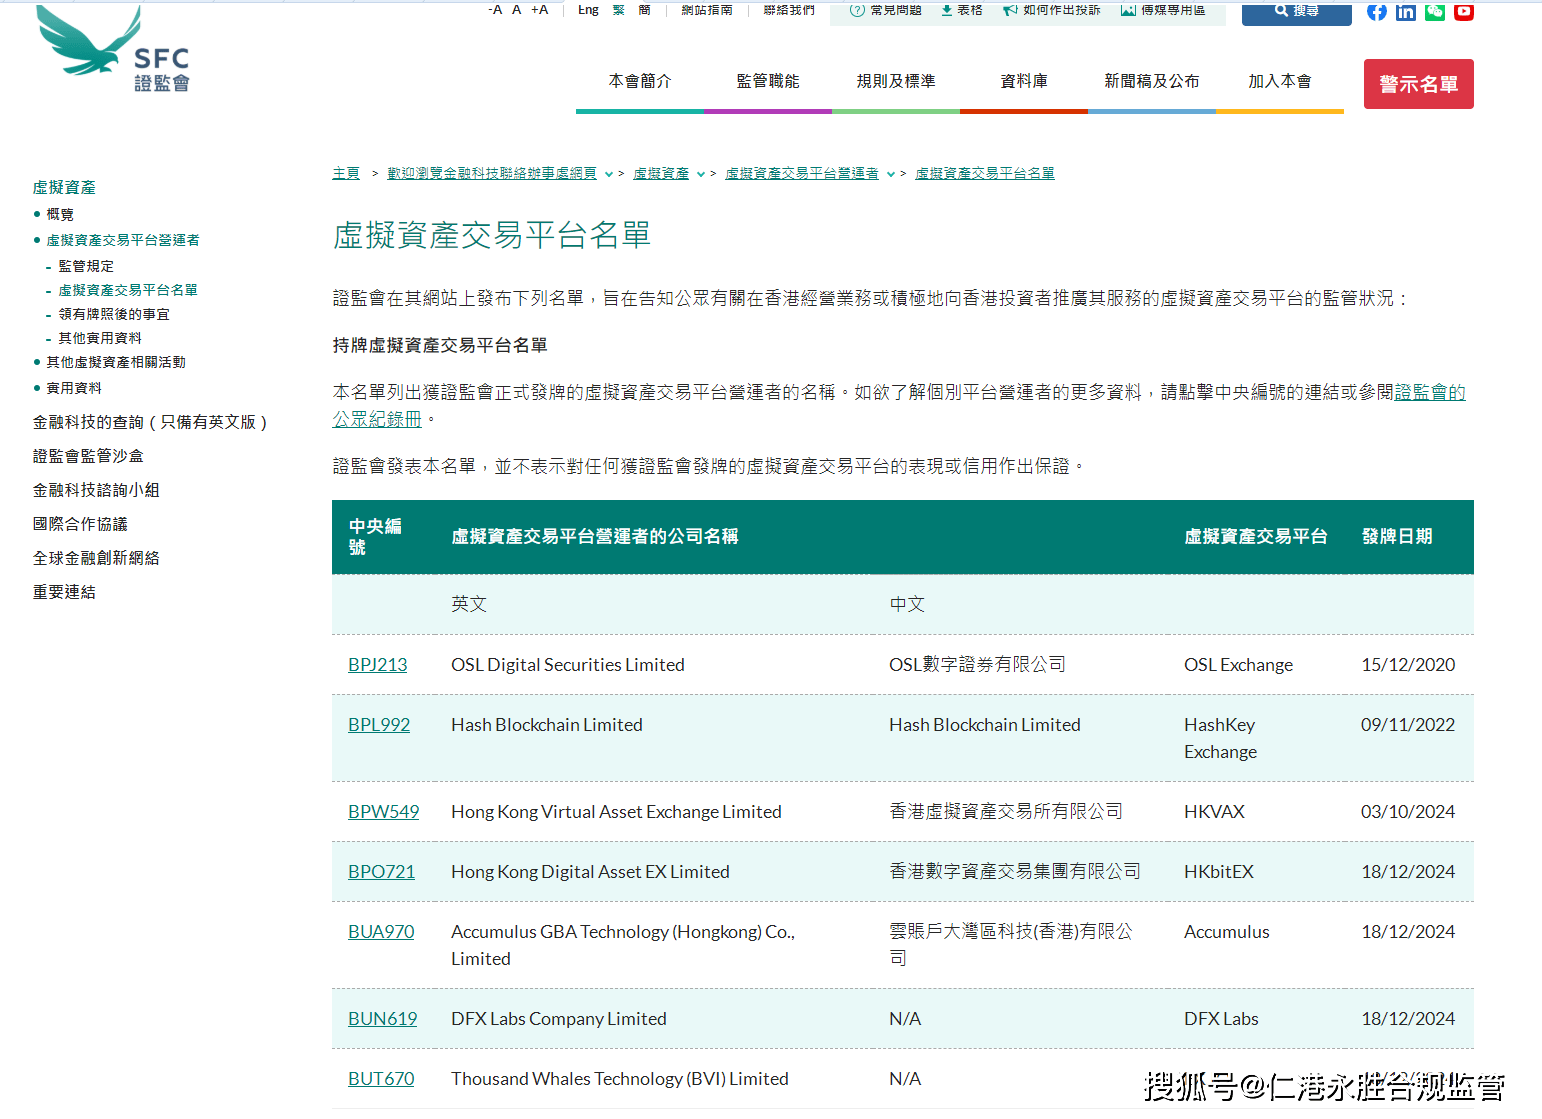This screenshot has width=1542, height=1119.
Task: Open central number BPL992
Action: [379, 725]
